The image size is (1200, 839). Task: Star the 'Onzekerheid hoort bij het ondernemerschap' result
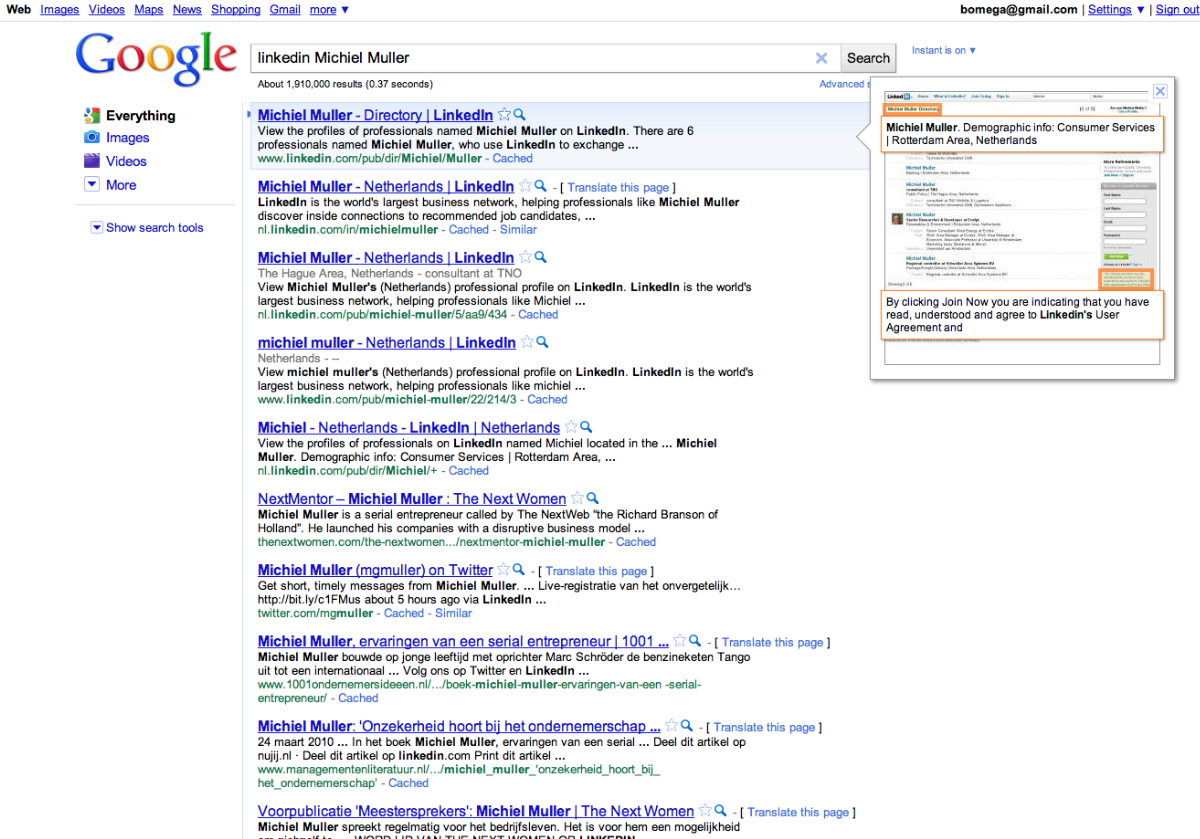(672, 726)
